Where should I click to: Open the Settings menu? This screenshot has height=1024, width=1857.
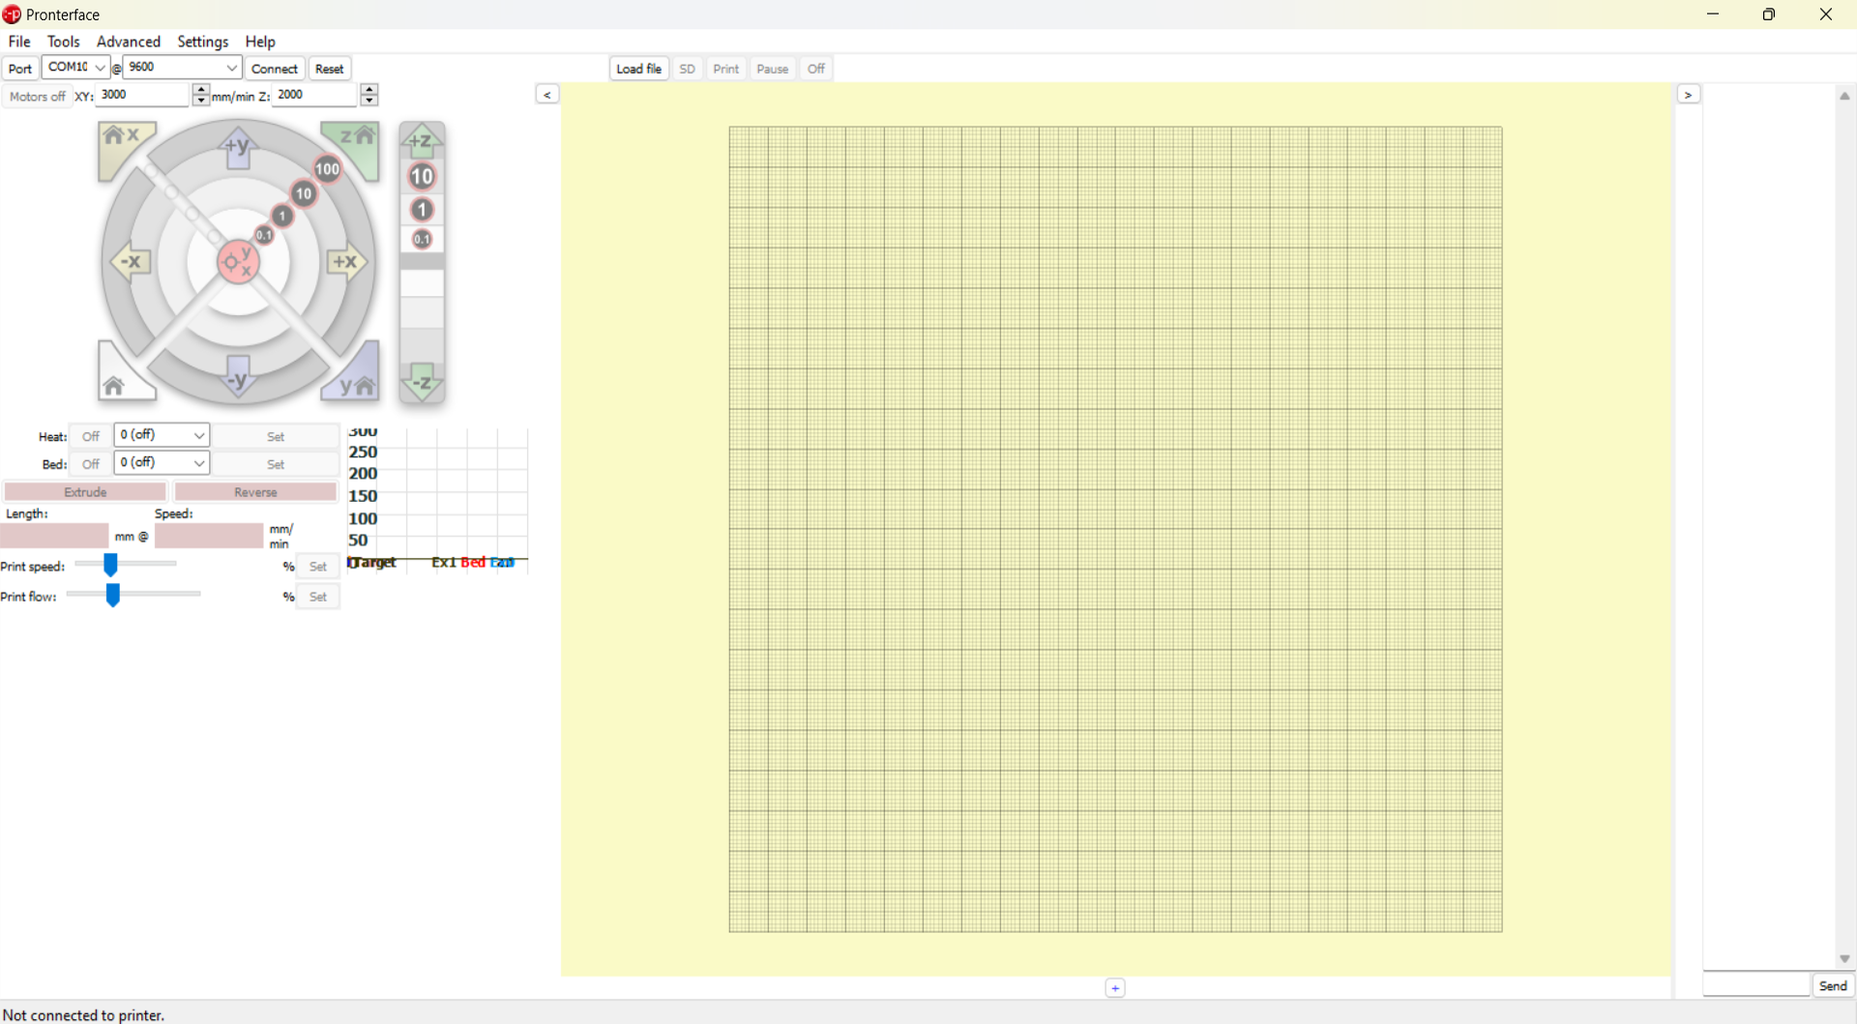coord(203,41)
